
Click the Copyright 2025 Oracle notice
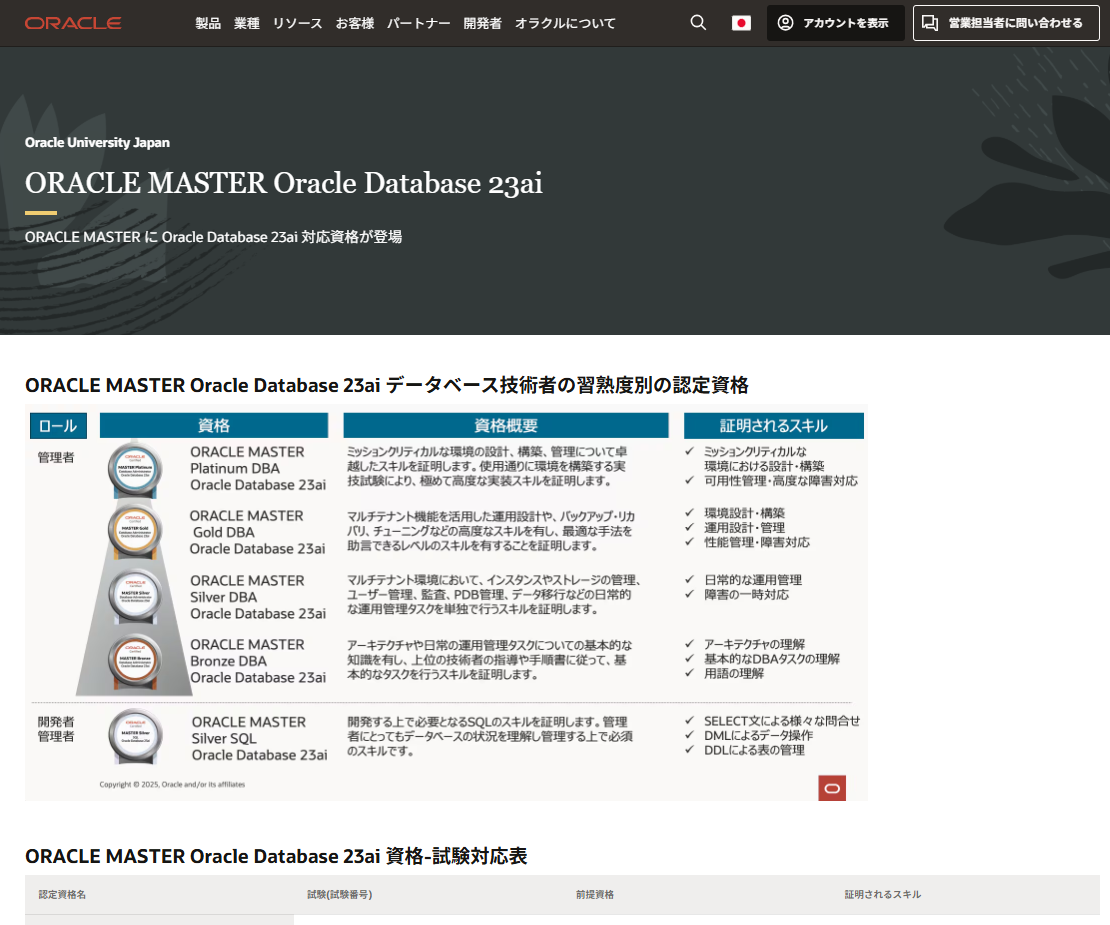[x=172, y=784]
